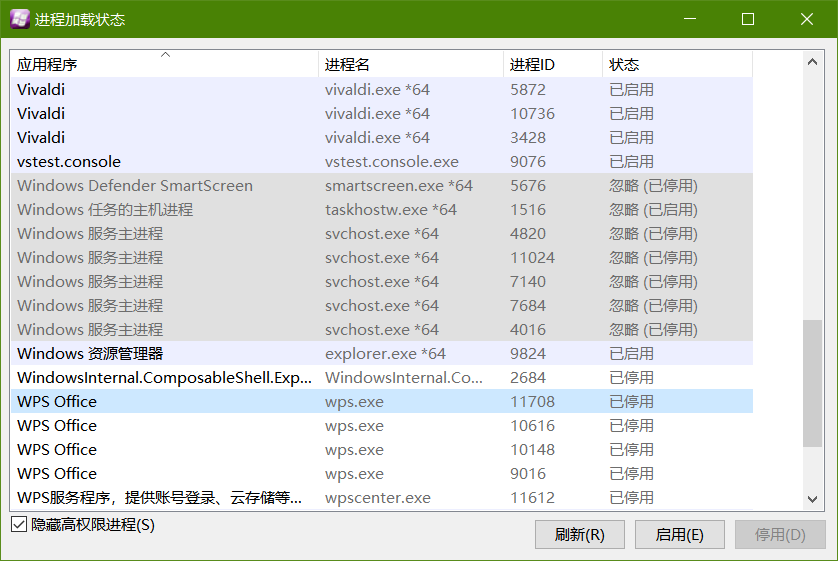Screen dimensions: 838x561
Task: Click the 忽略 (已启用) status for taskhostw
Action: pyautogui.click(x=653, y=210)
